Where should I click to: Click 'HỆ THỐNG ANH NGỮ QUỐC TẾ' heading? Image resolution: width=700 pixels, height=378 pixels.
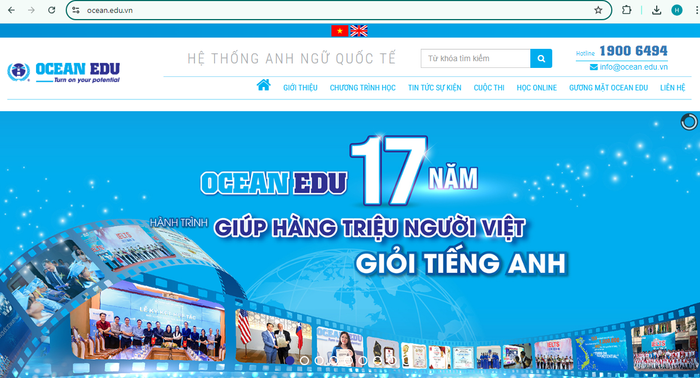pyautogui.click(x=292, y=58)
